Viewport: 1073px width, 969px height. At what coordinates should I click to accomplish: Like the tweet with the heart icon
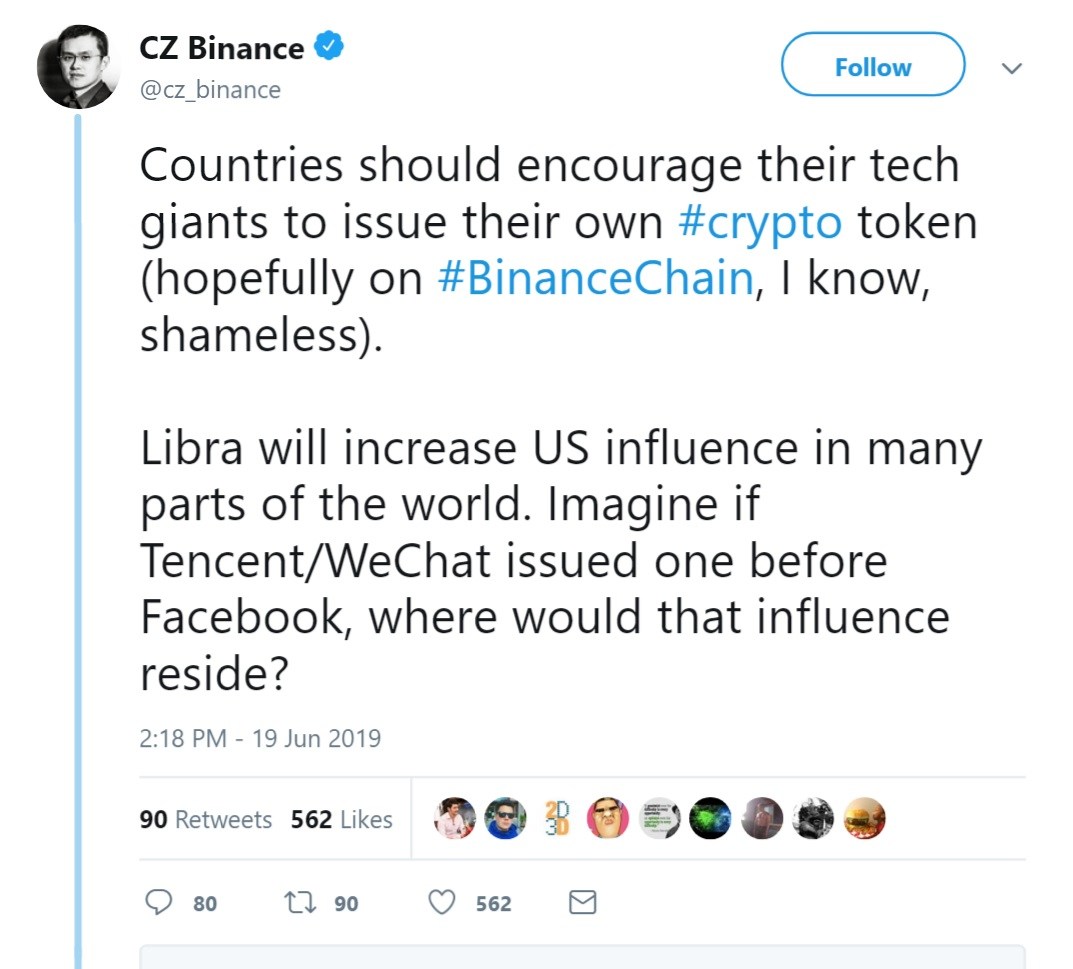coord(442,903)
